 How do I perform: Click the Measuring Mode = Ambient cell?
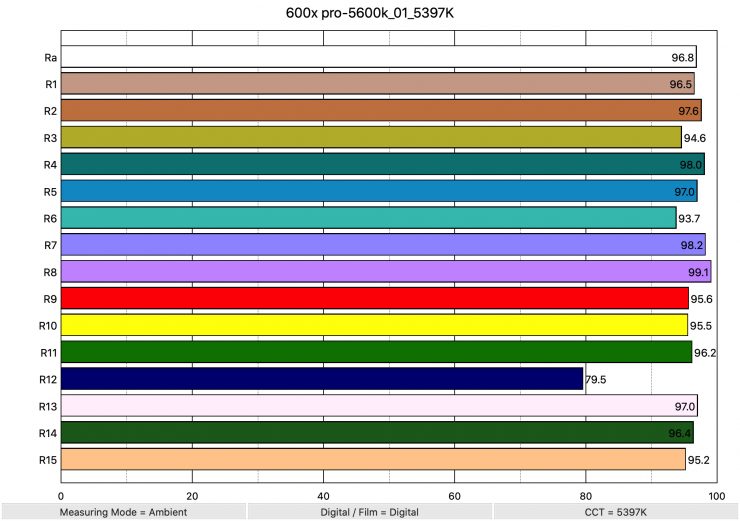[123, 511]
